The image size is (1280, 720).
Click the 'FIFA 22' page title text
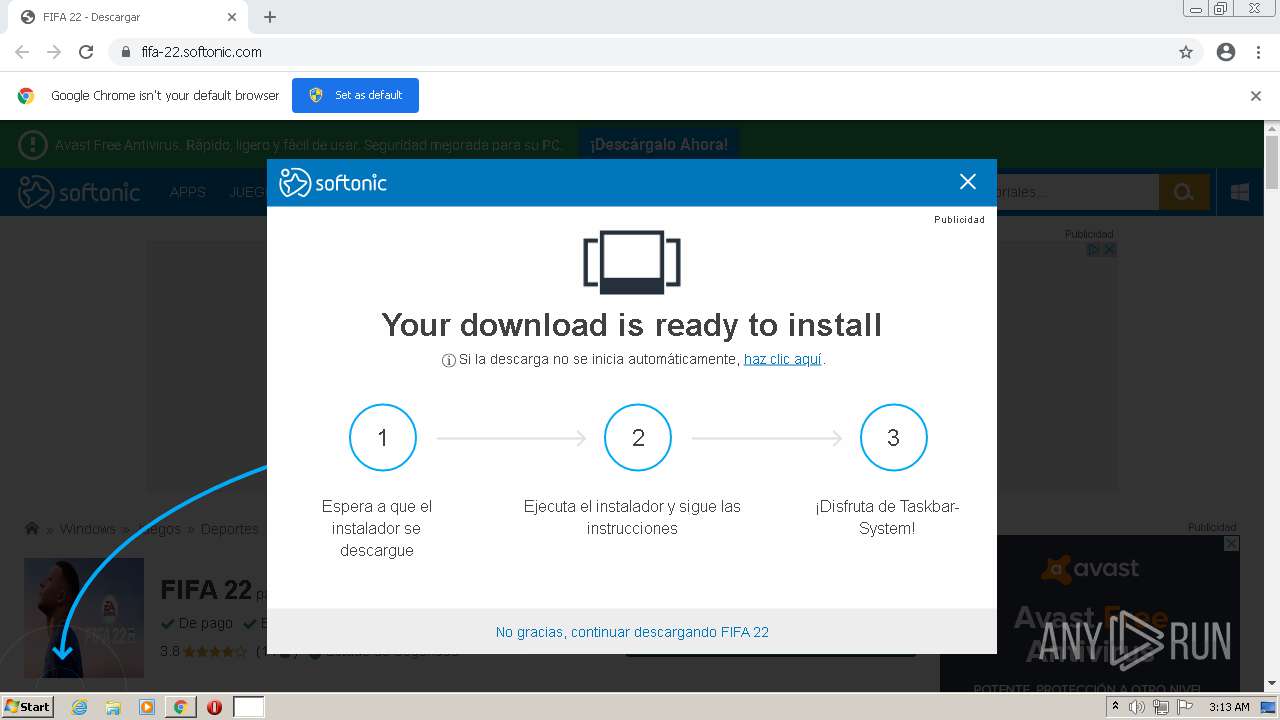pos(206,590)
